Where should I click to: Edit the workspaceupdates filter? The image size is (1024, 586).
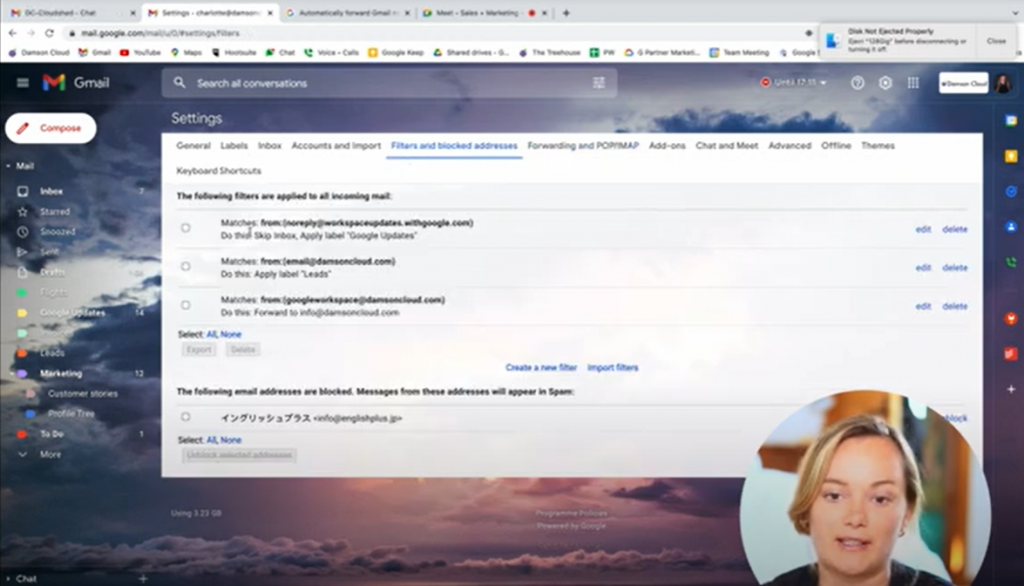(x=923, y=229)
